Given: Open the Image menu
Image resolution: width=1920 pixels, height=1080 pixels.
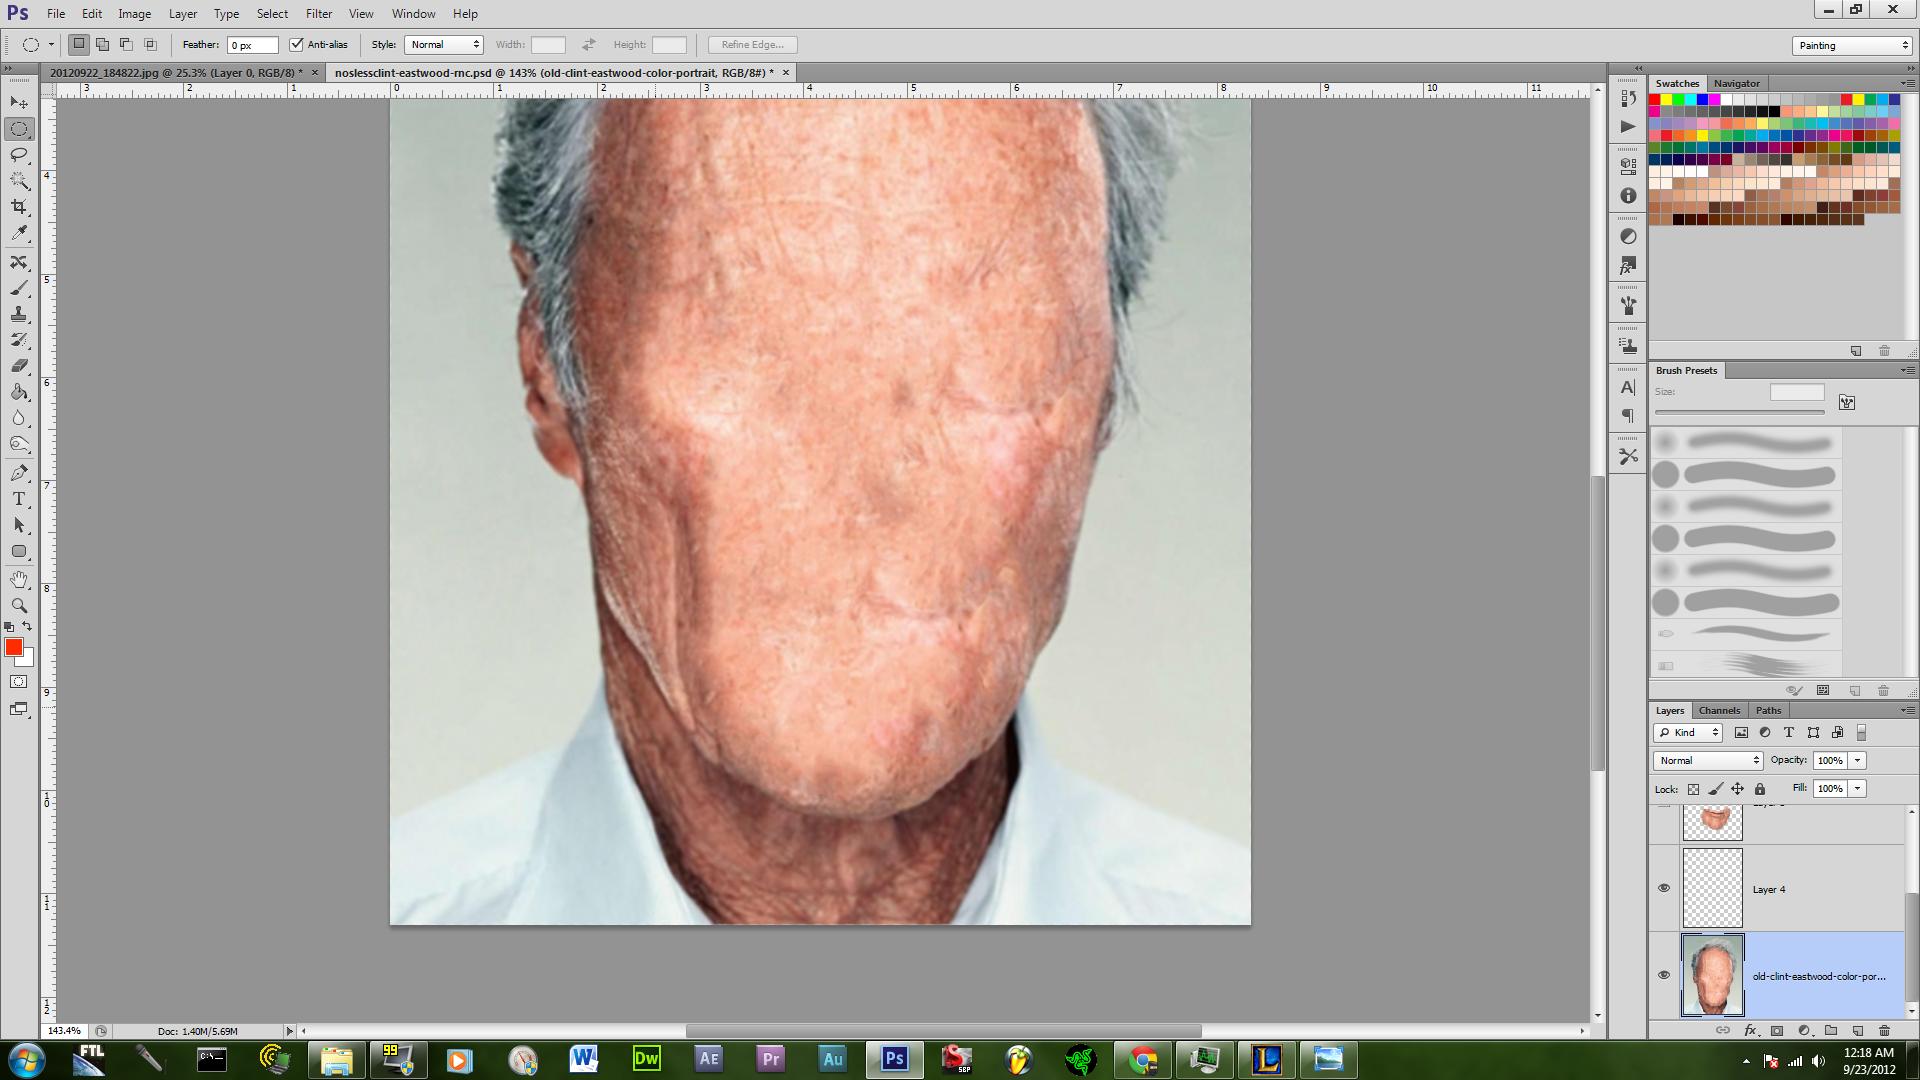Looking at the screenshot, I should 134,14.
